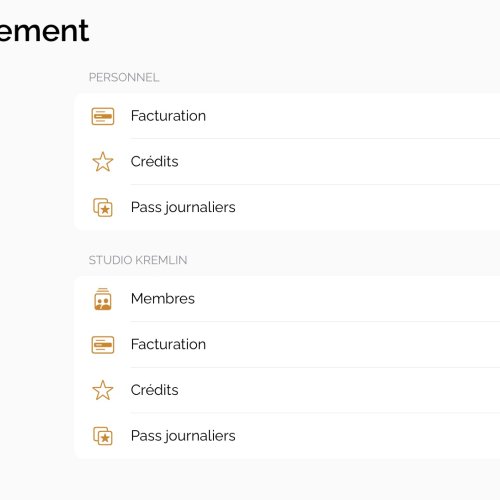Viewport: 500px width, 500px height.
Task: Go to Personnel Pass journaliers
Action: [x=183, y=207]
